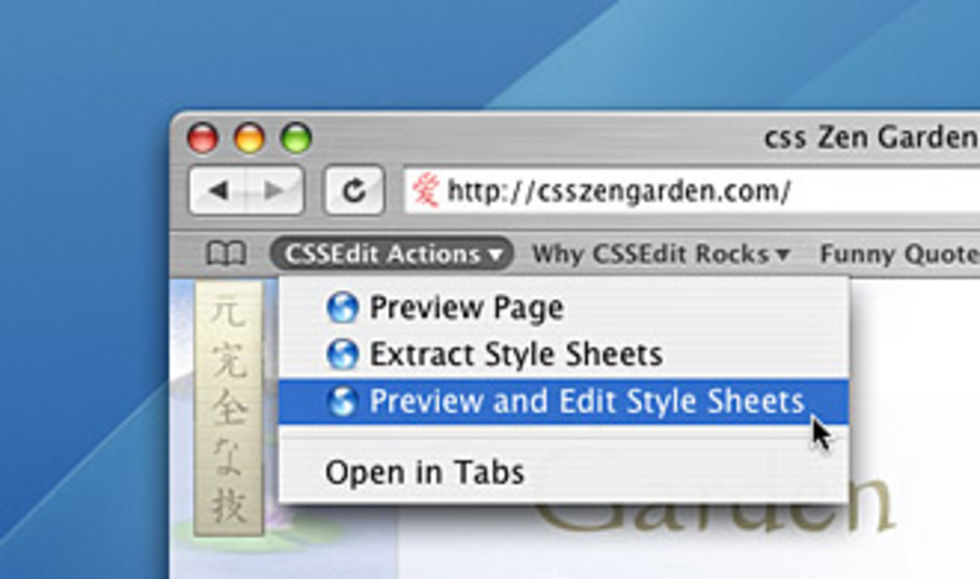Click globe icon beside Preview and Edit Style Sheets

pos(342,401)
